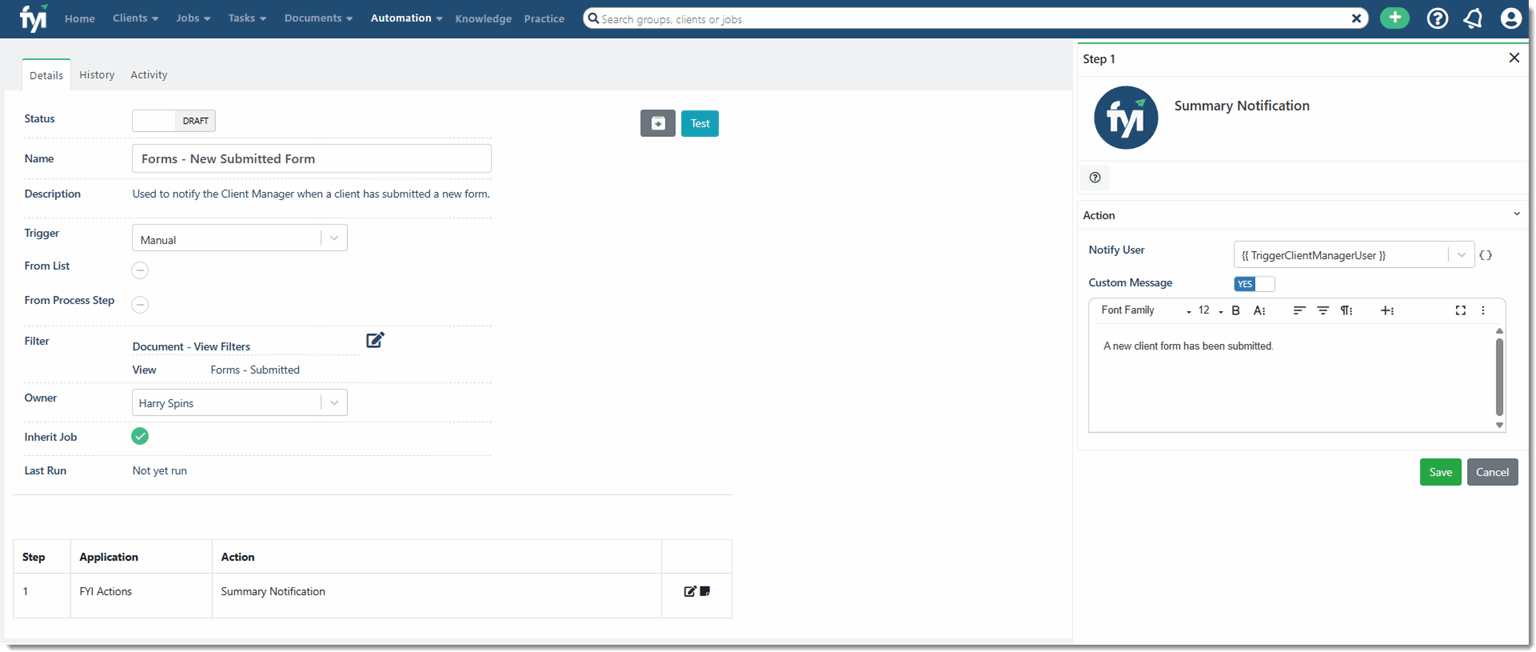The height and width of the screenshot is (652, 1536).
Task: Open the Tasks menu
Action: (247, 18)
